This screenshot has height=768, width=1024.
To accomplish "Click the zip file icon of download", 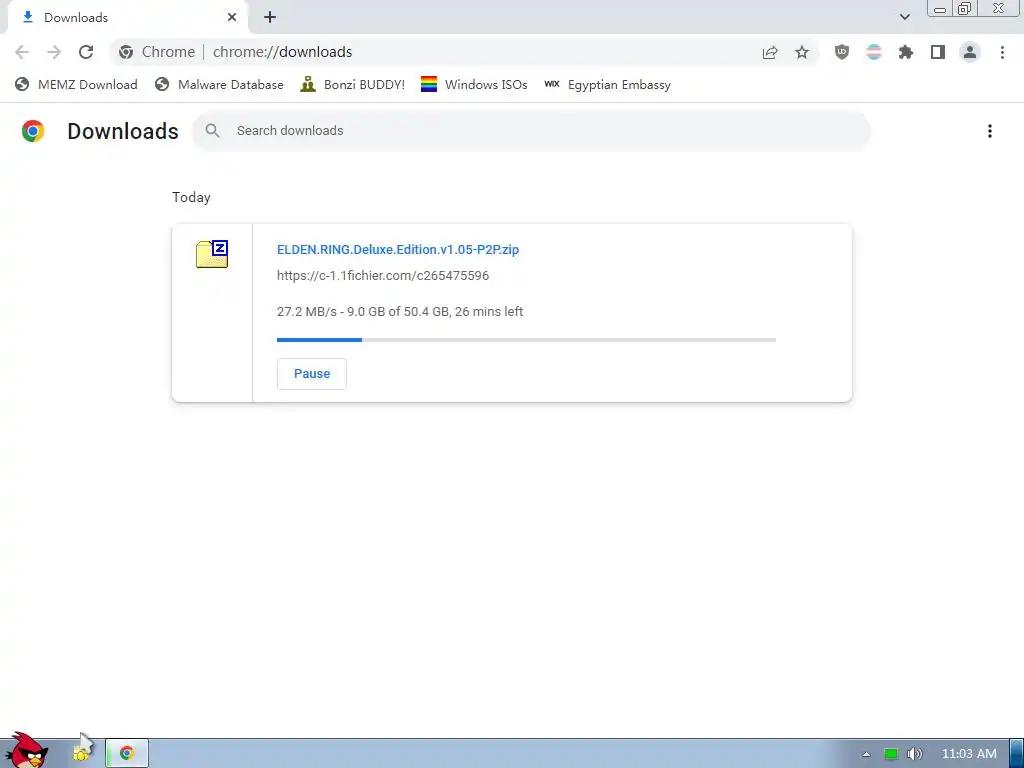I will [212, 254].
